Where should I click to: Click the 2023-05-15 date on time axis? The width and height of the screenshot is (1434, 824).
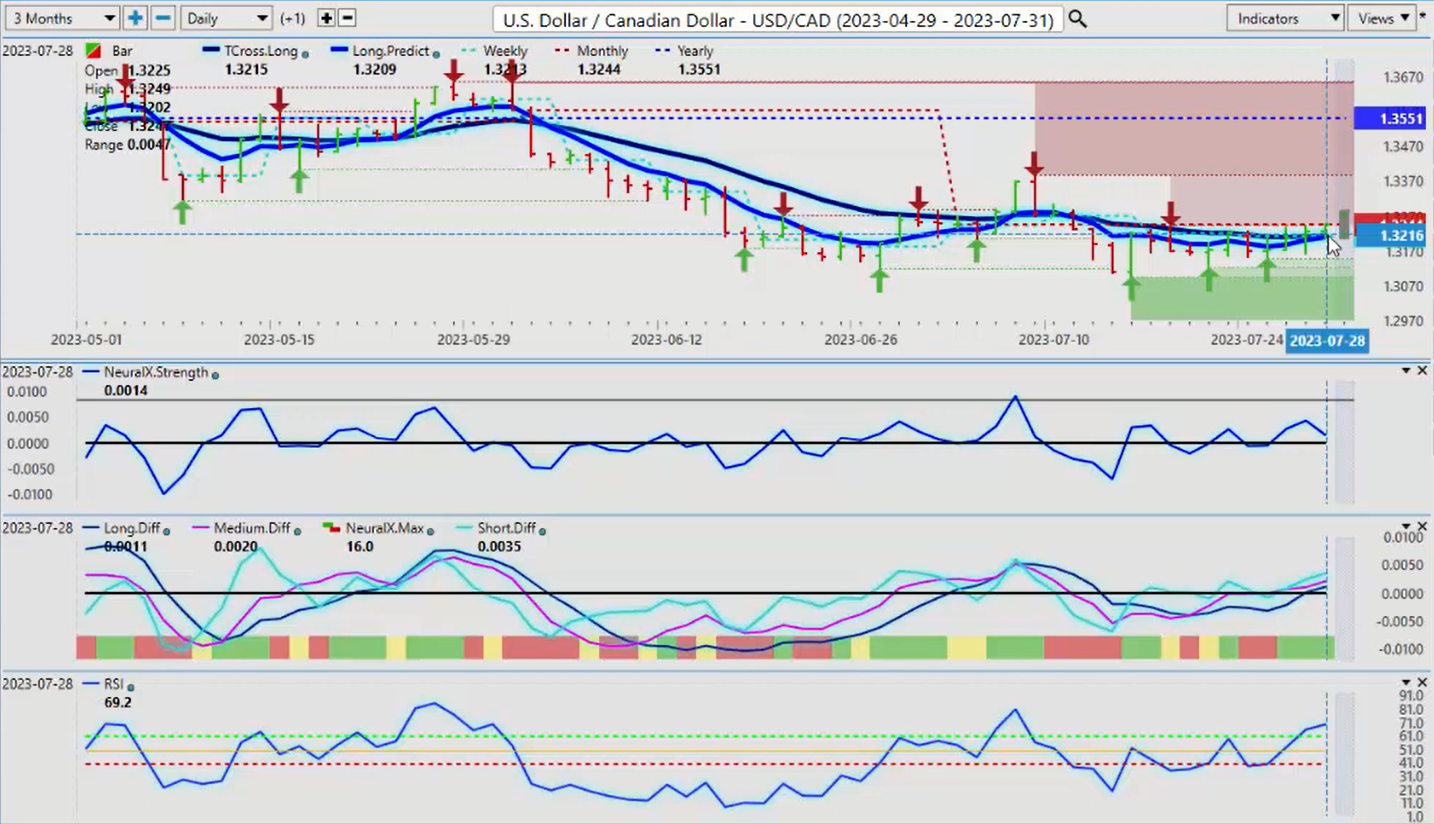[280, 340]
